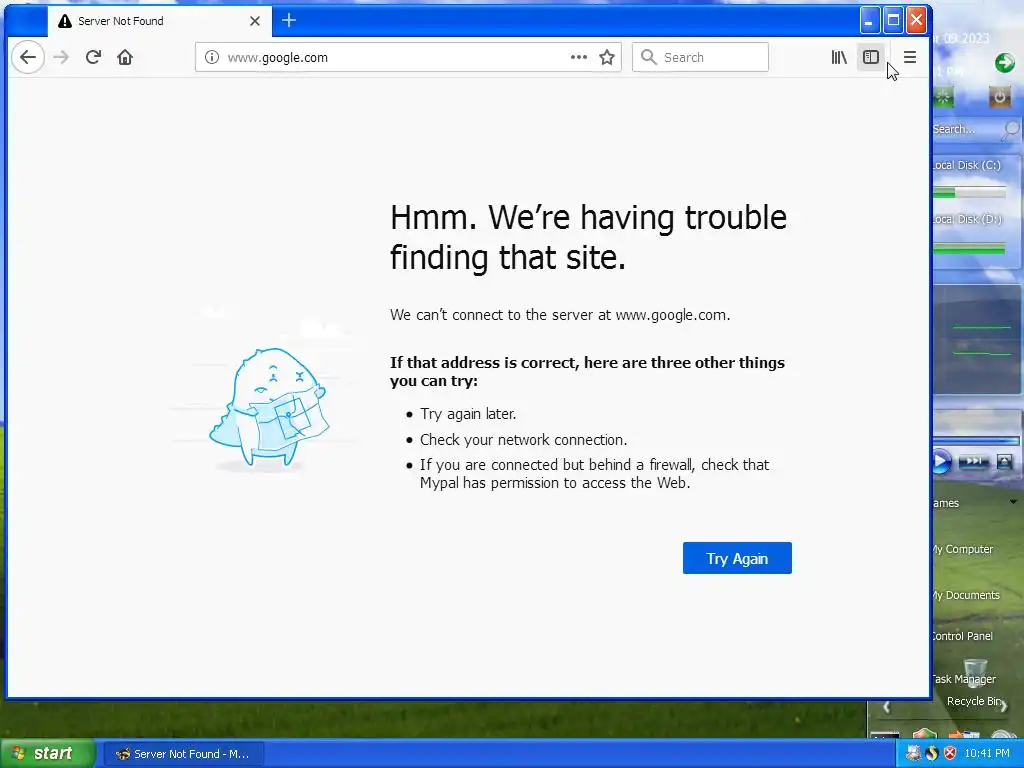Open the browser home page
Viewport: 1024px width, 768px height.
pos(125,57)
